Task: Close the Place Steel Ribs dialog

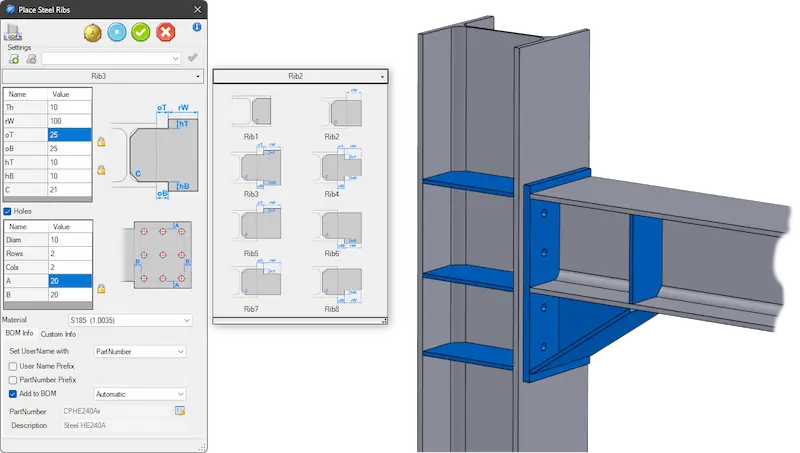Action: click(x=197, y=9)
